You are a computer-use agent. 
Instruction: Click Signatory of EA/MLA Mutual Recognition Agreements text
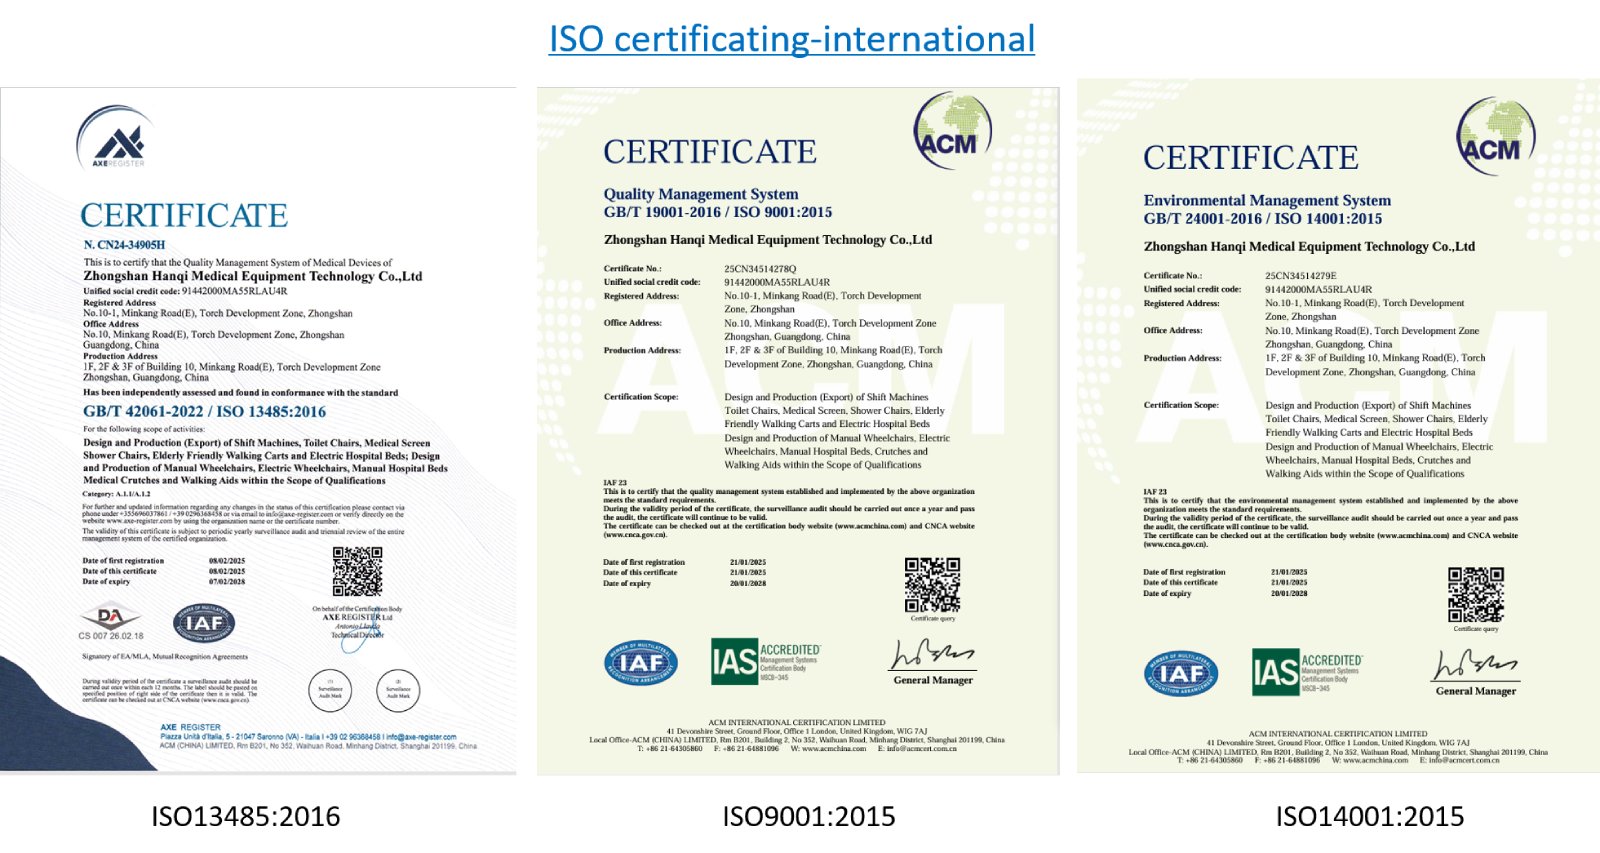coord(165,657)
